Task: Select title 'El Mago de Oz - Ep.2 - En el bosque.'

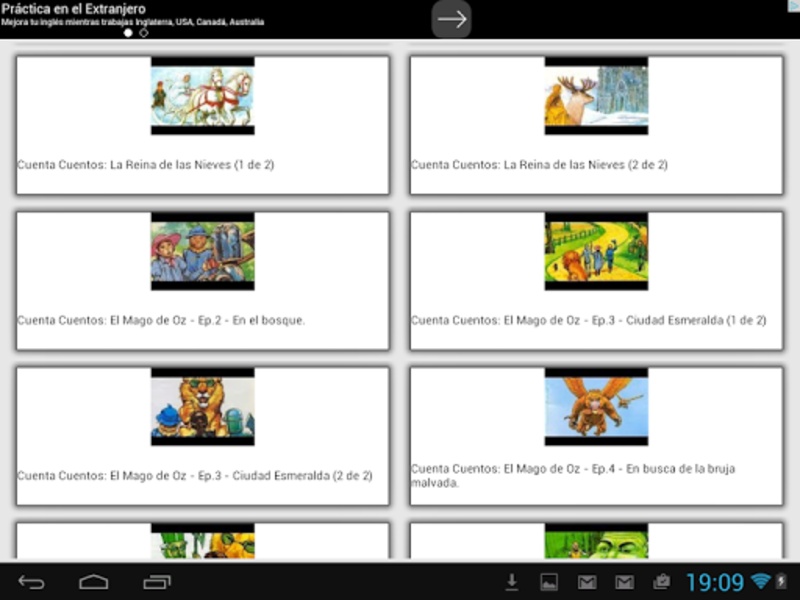Action: tap(208, 320)
